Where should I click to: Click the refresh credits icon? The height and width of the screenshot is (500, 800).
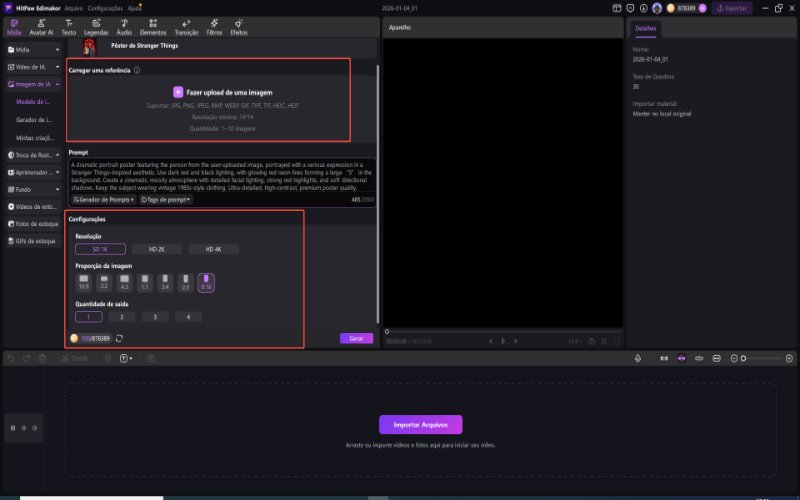(119, 338)
